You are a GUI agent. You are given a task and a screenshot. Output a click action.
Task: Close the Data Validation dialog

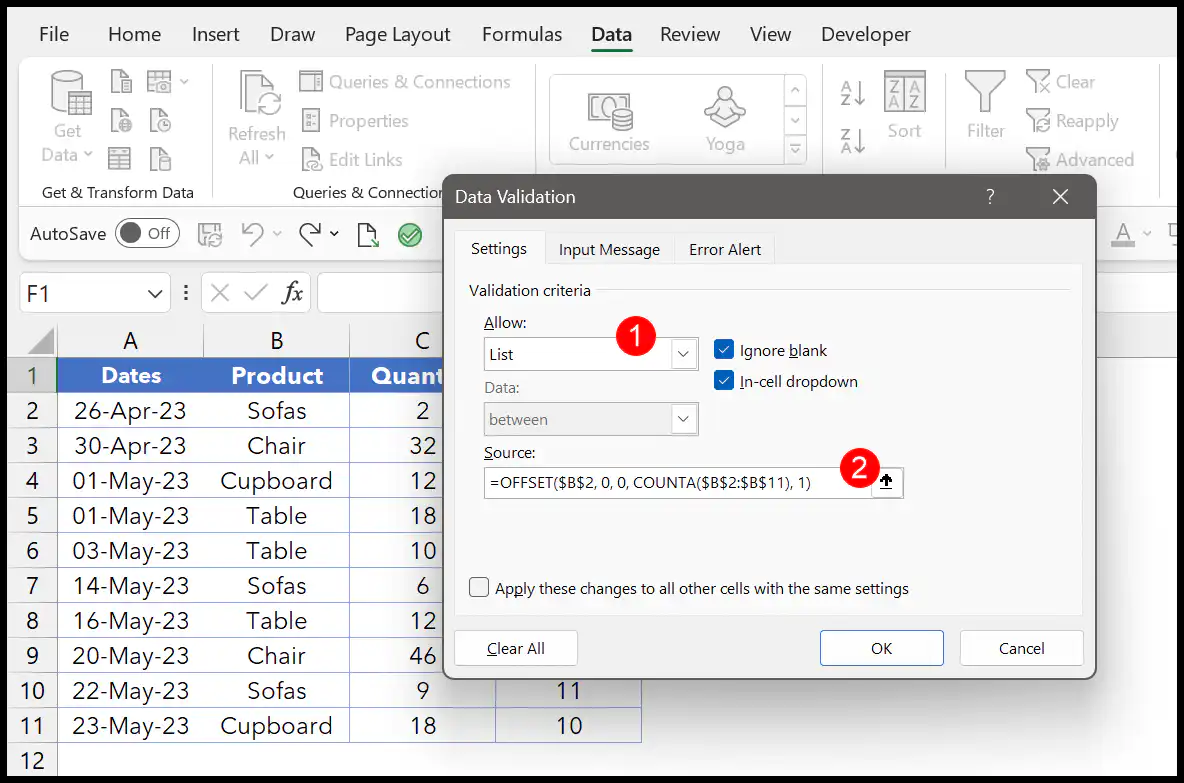(x=1060, y=197)
